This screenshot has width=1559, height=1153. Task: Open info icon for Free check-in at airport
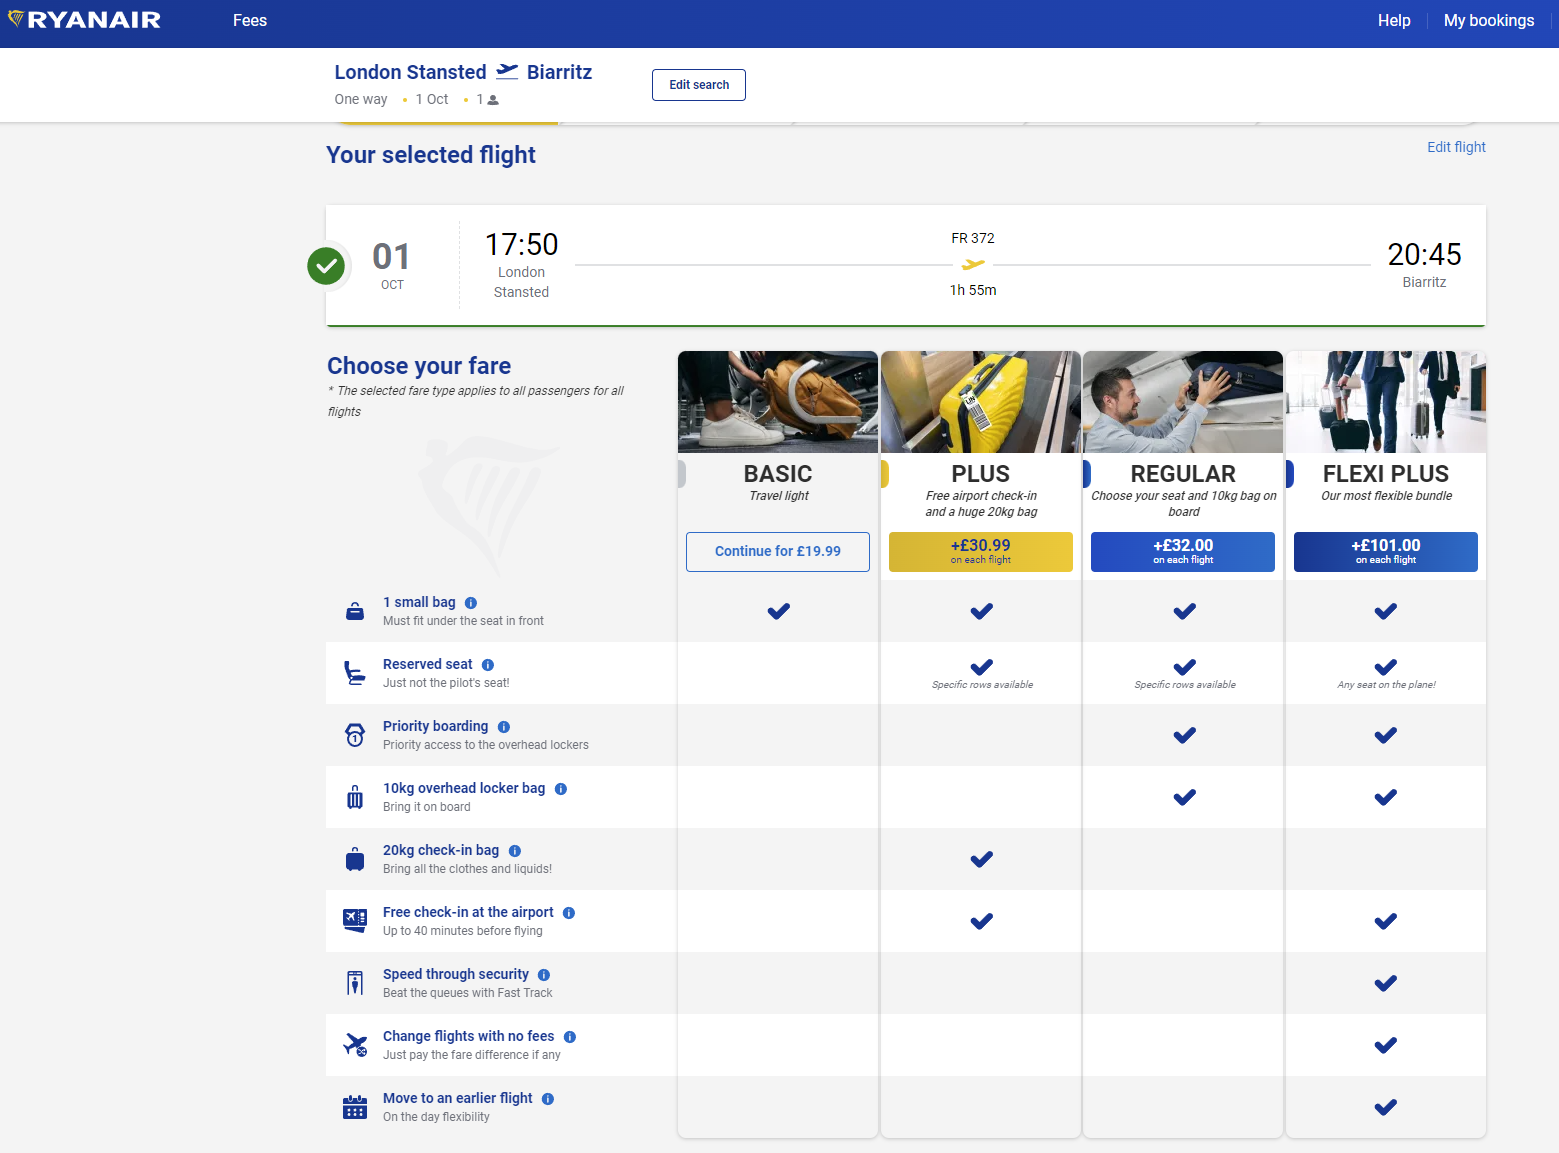tap(569, 913)
